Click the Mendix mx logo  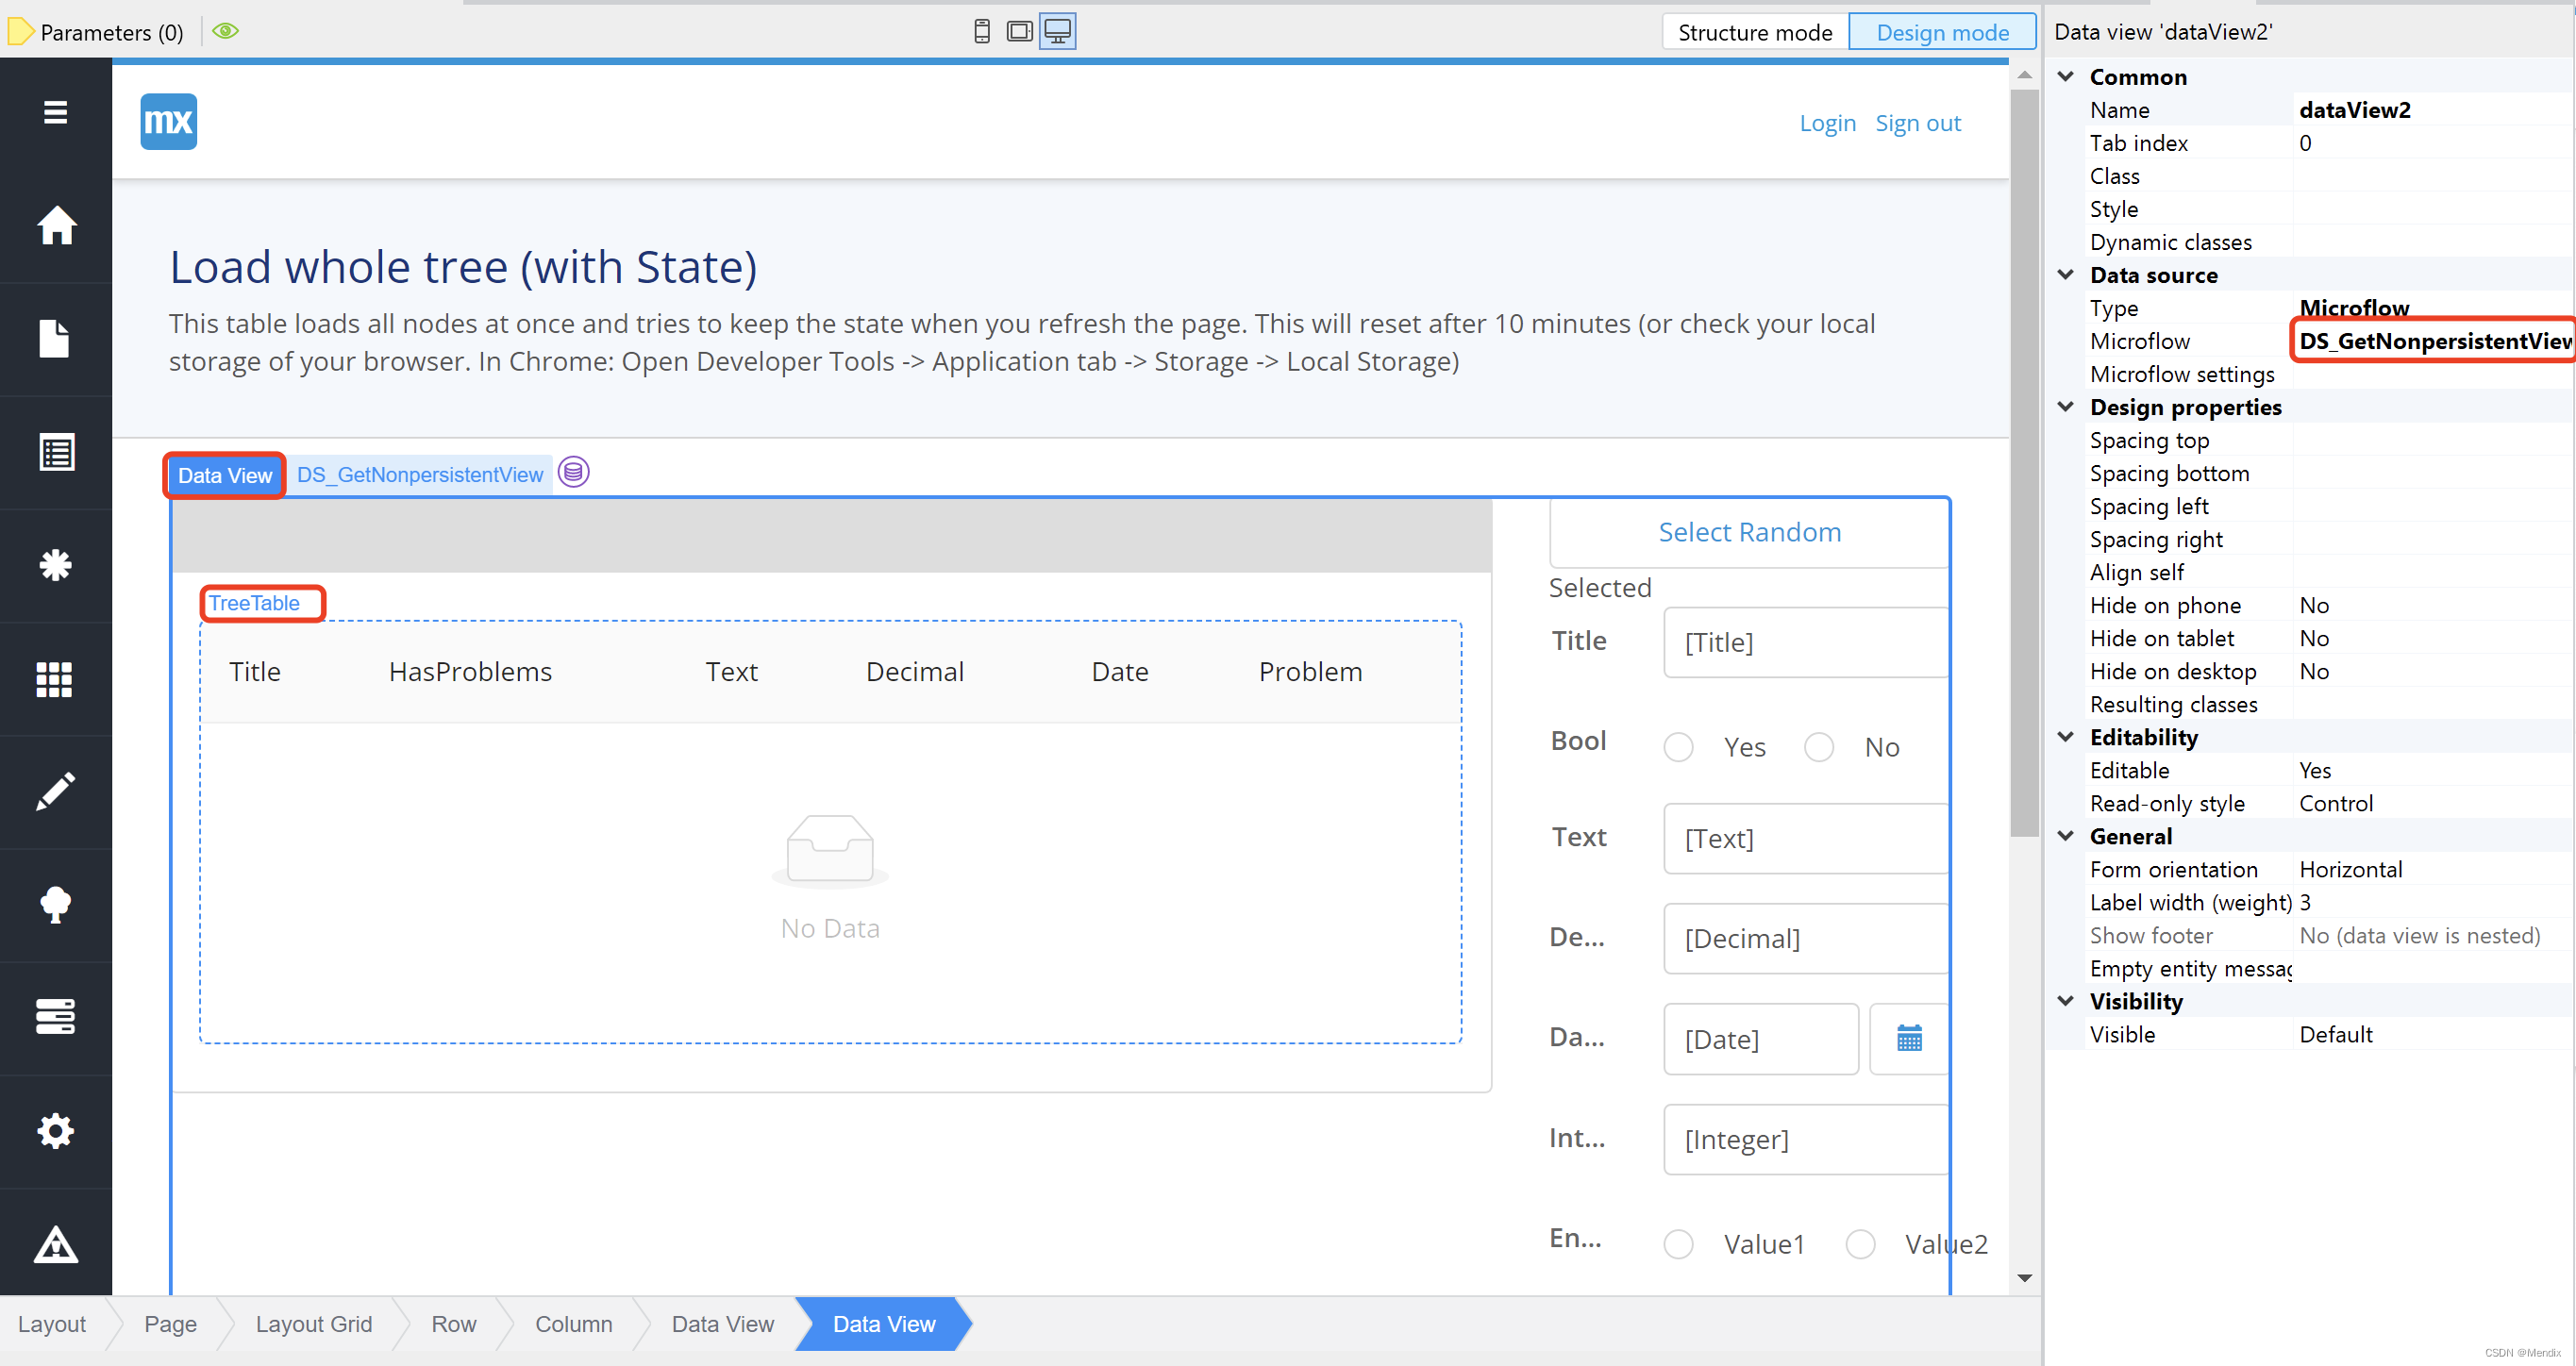[x=168, y=121]
